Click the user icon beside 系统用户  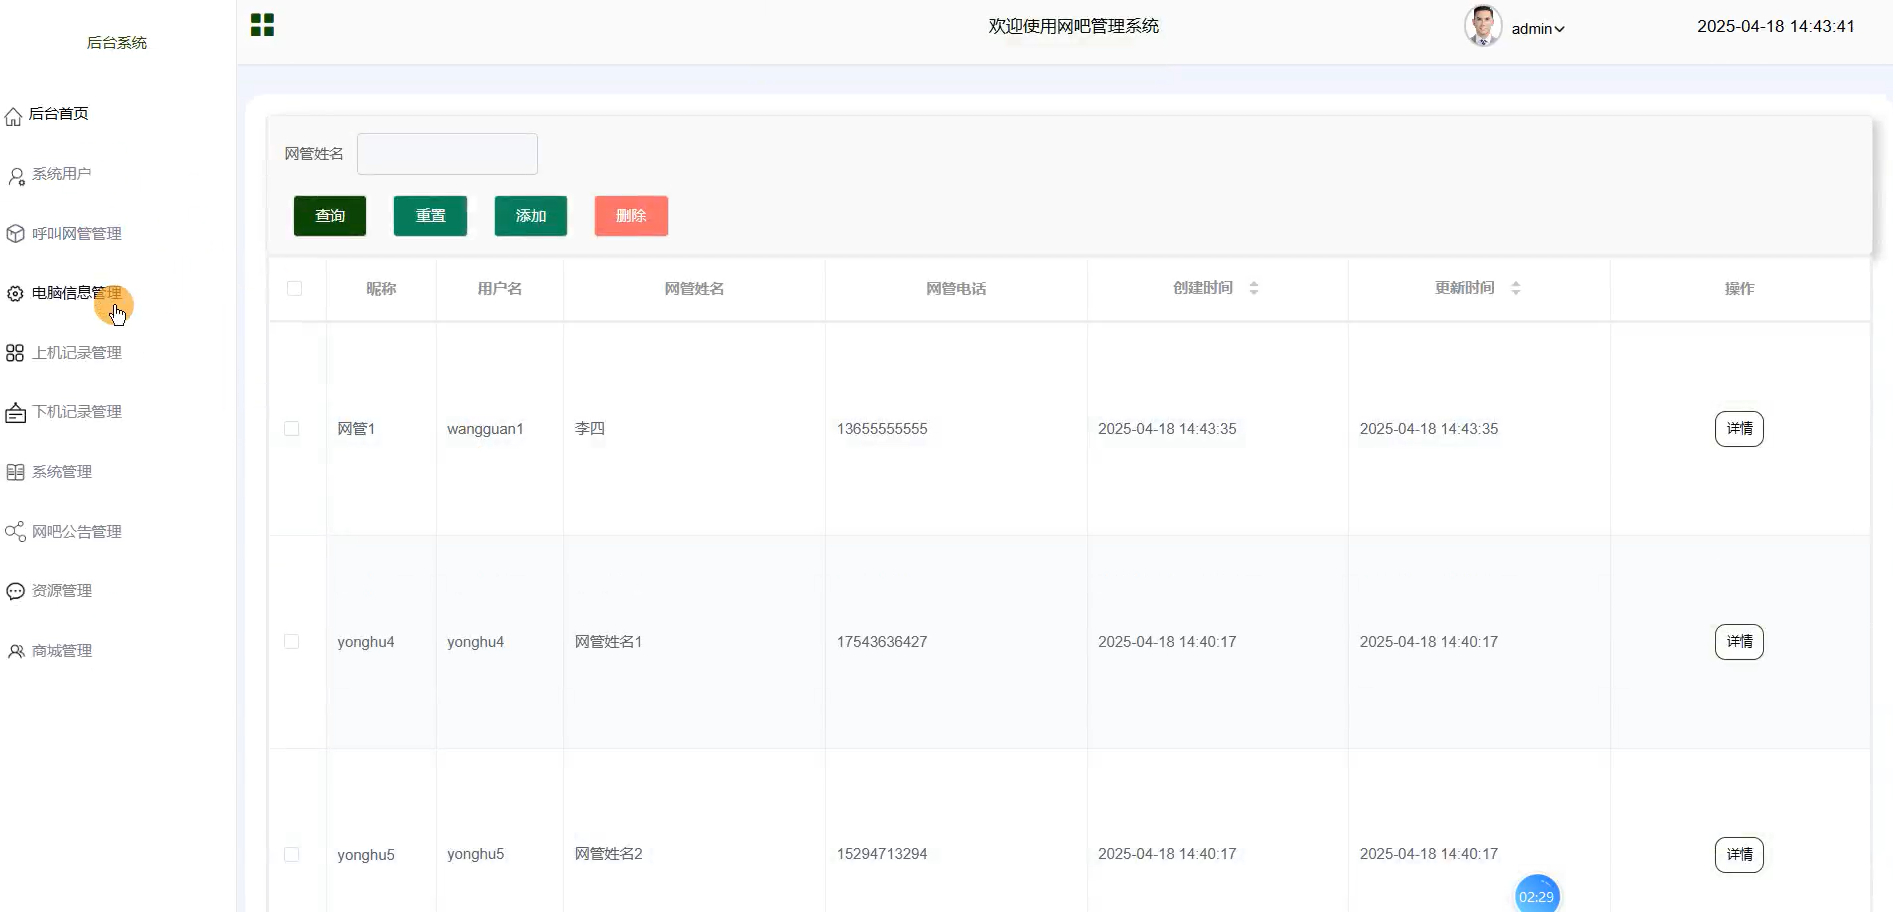point(16,177)
